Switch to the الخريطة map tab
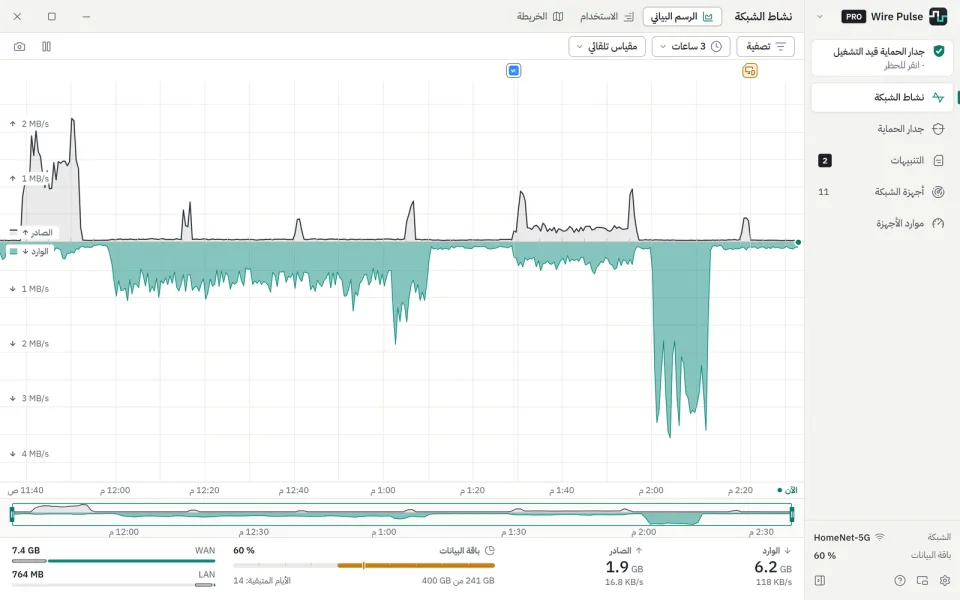This screenshot has width=960, height=600. click(540, 17)
